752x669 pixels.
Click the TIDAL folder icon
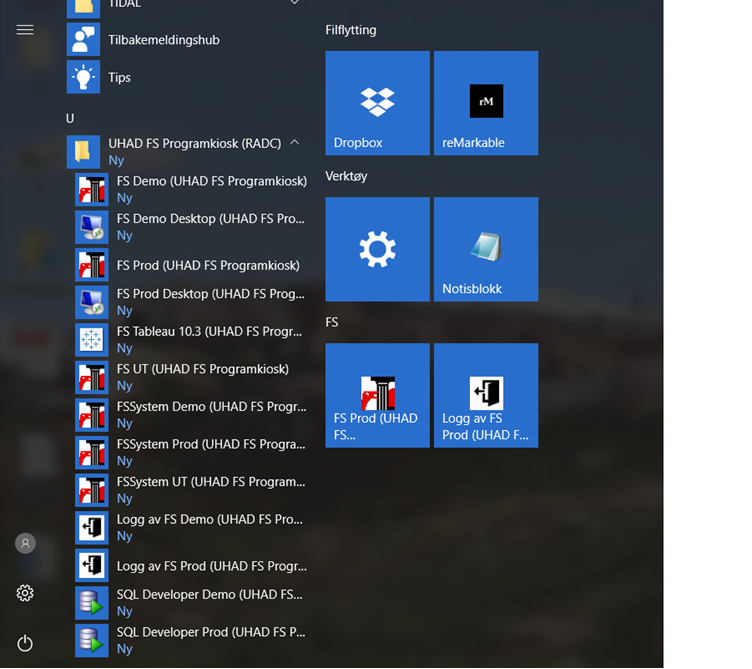tap(83, 7)
